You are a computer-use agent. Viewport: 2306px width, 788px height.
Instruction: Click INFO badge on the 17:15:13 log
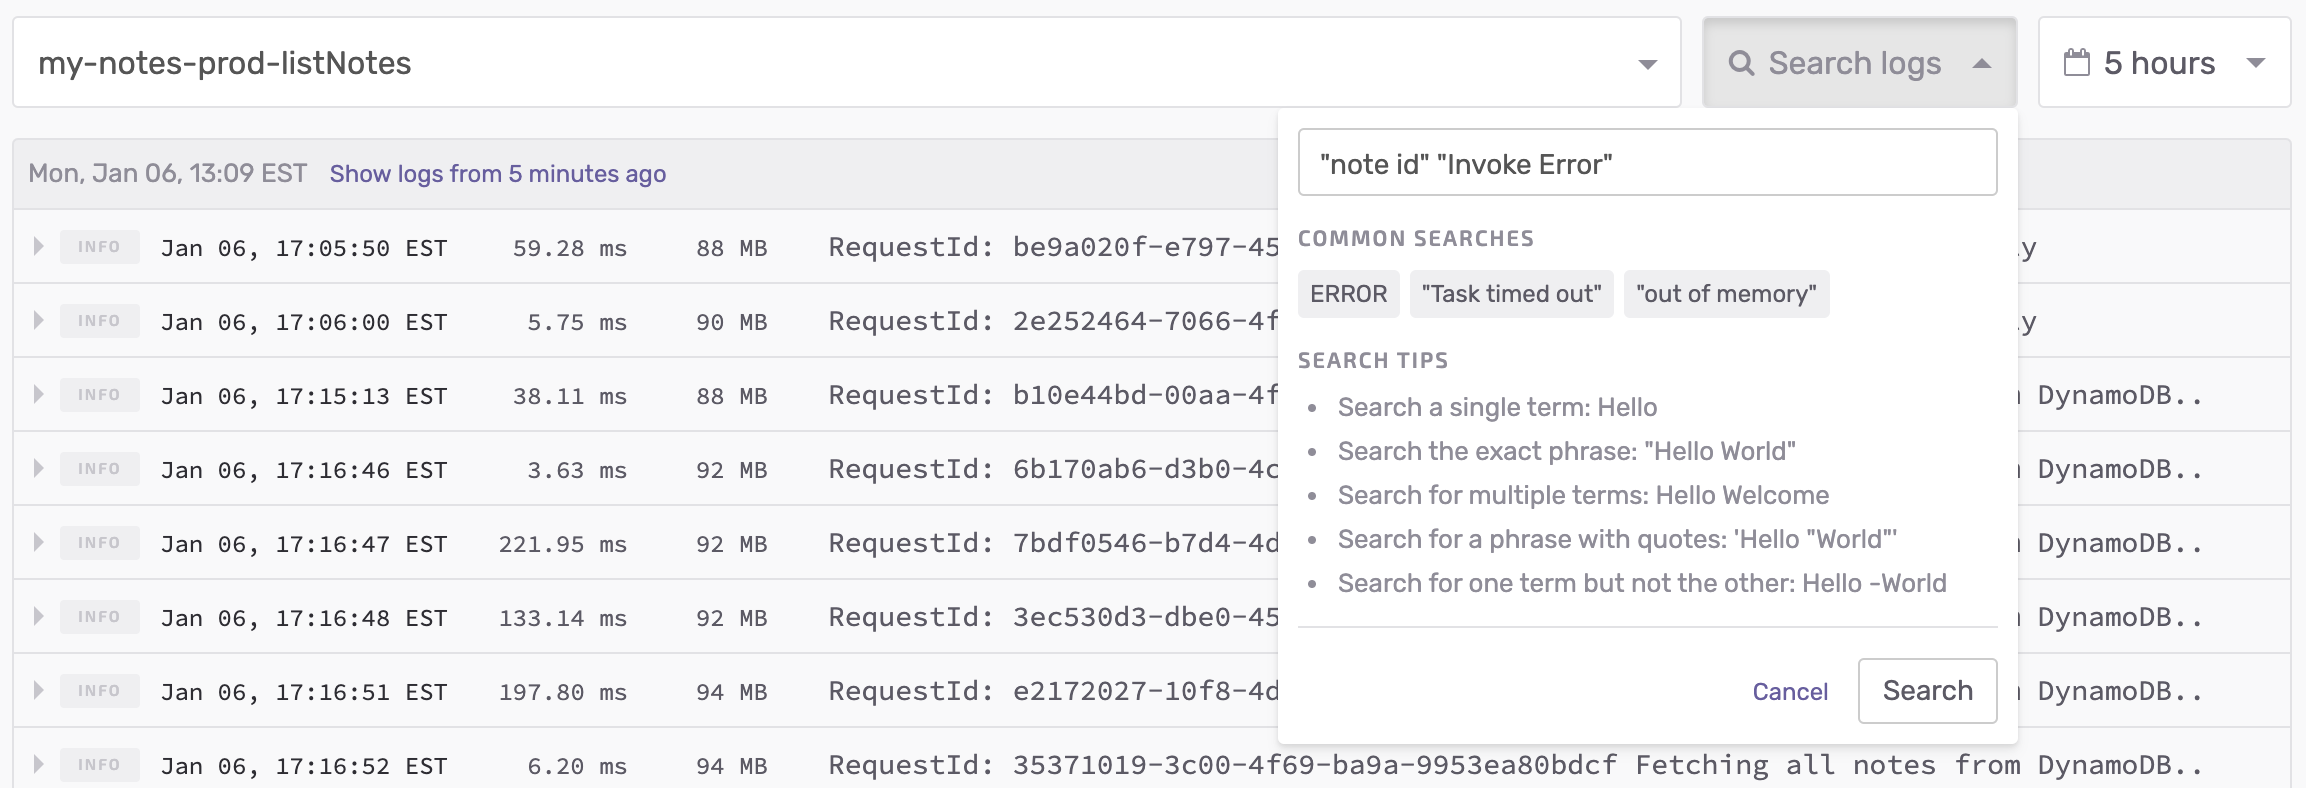[99, 395]
